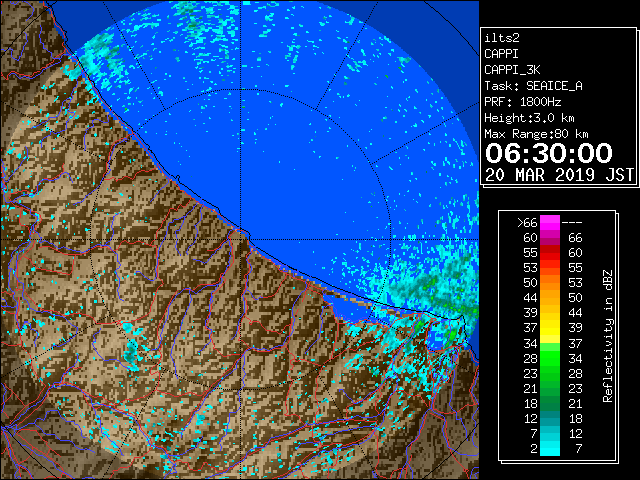
Task: Select the "PRF: 1800Hz" text
Action: pyautogui.click(x=522, y=102)
